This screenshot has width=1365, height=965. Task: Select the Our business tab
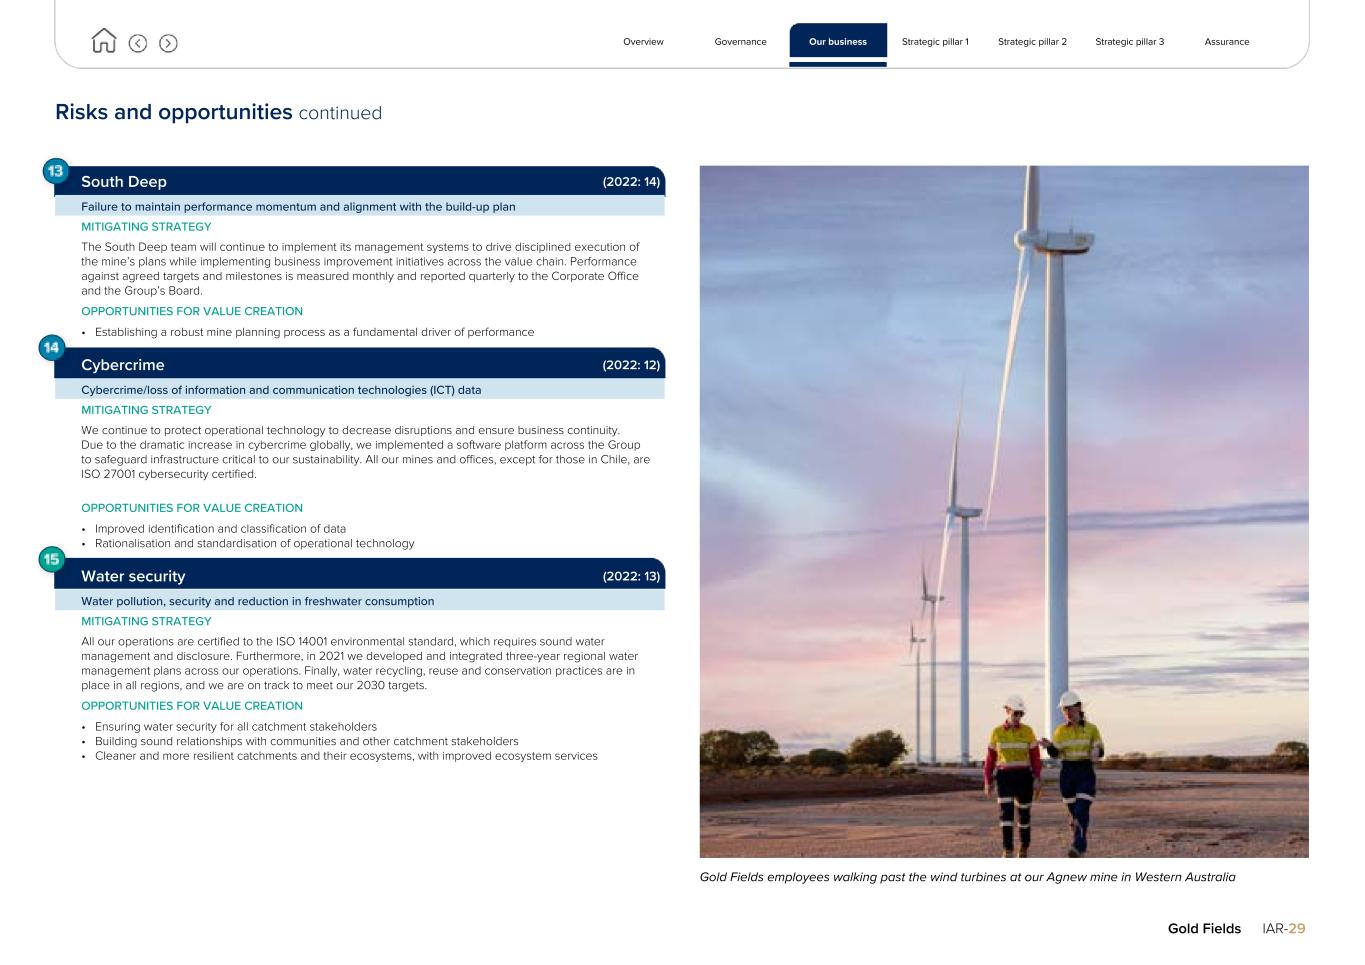point(837,42)
